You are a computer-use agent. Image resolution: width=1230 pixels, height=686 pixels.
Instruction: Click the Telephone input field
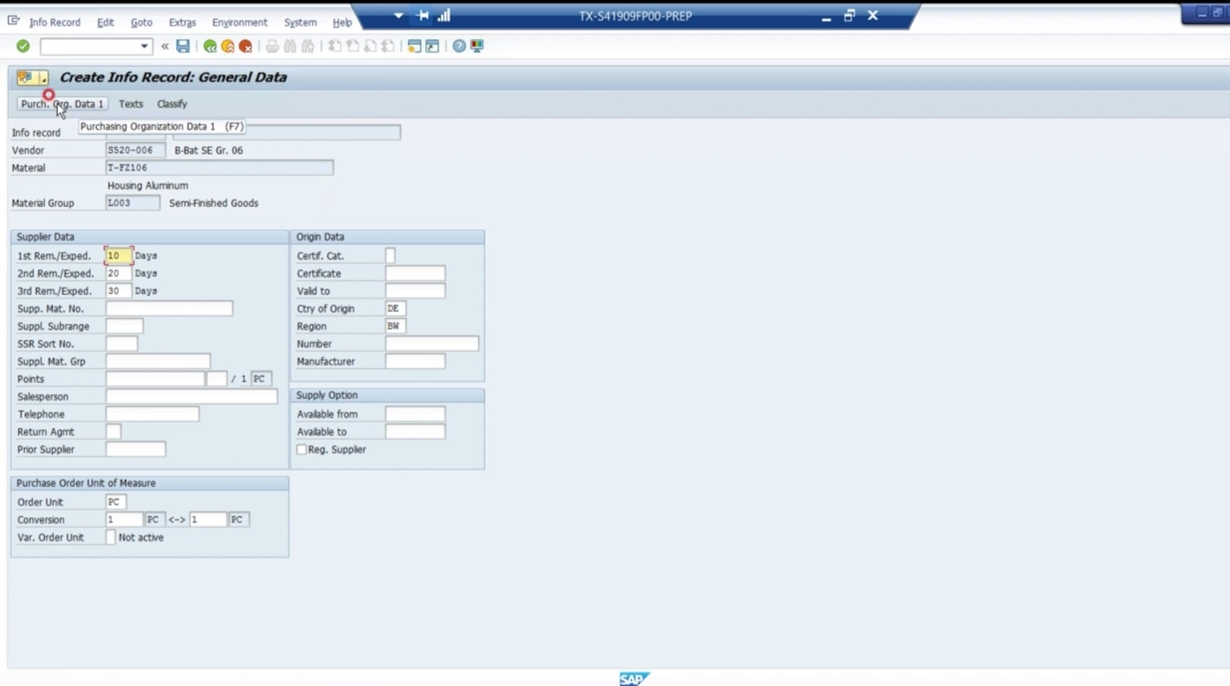click(x=152, y=414)
